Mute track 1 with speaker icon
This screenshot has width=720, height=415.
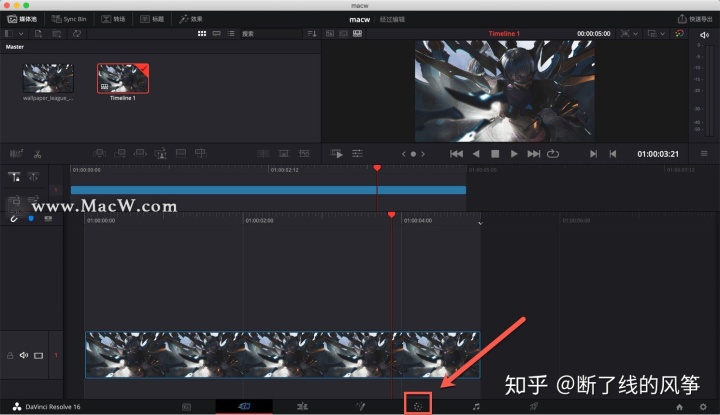(x=24, y=355)
